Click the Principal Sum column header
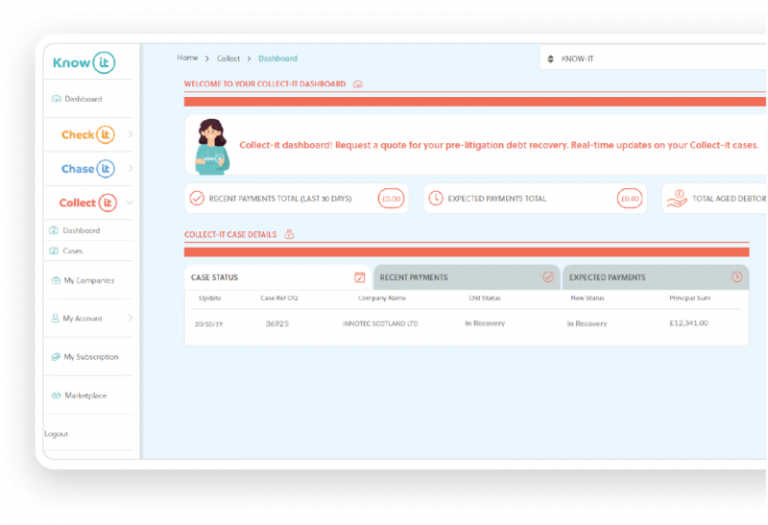The height and width of the screenshot is (525, 768). click(690, 298)
